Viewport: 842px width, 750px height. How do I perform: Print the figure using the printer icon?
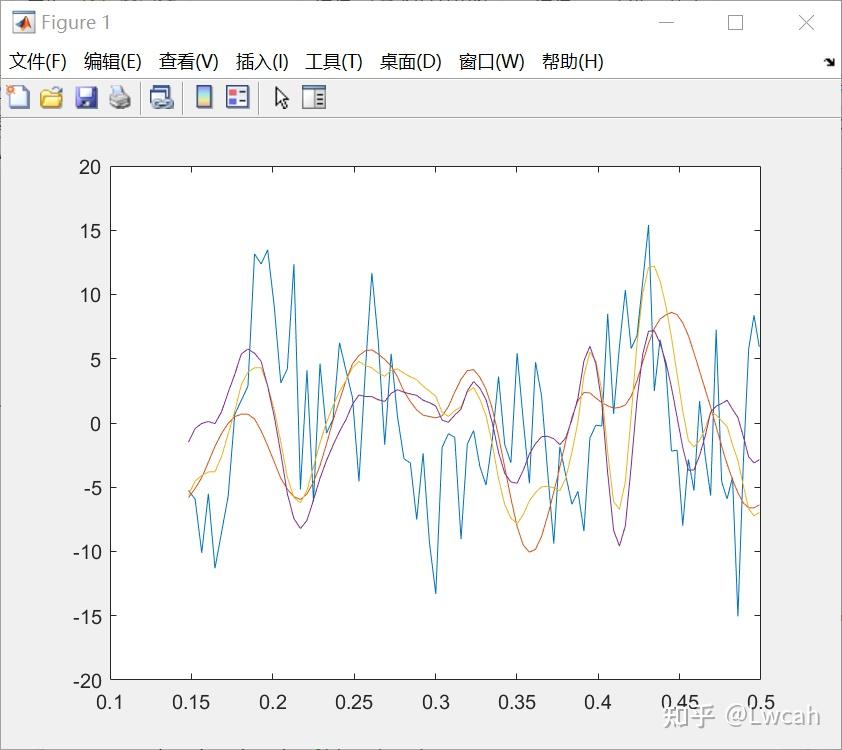[119, 97]
